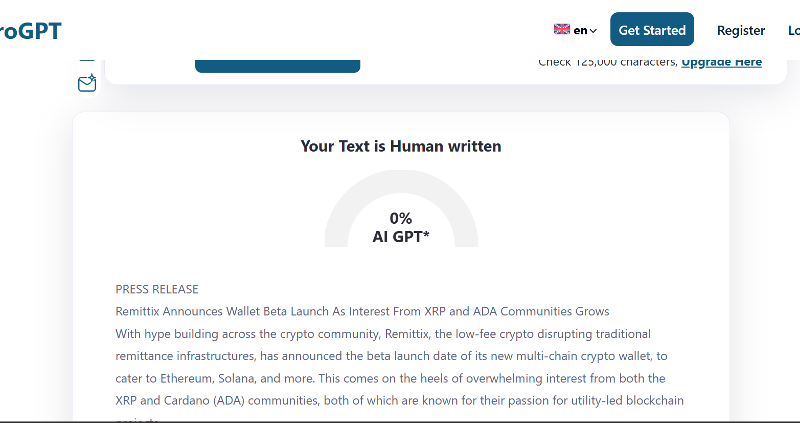800x424 pixels.
Task: Open the Register page
Action: (741, 31)
